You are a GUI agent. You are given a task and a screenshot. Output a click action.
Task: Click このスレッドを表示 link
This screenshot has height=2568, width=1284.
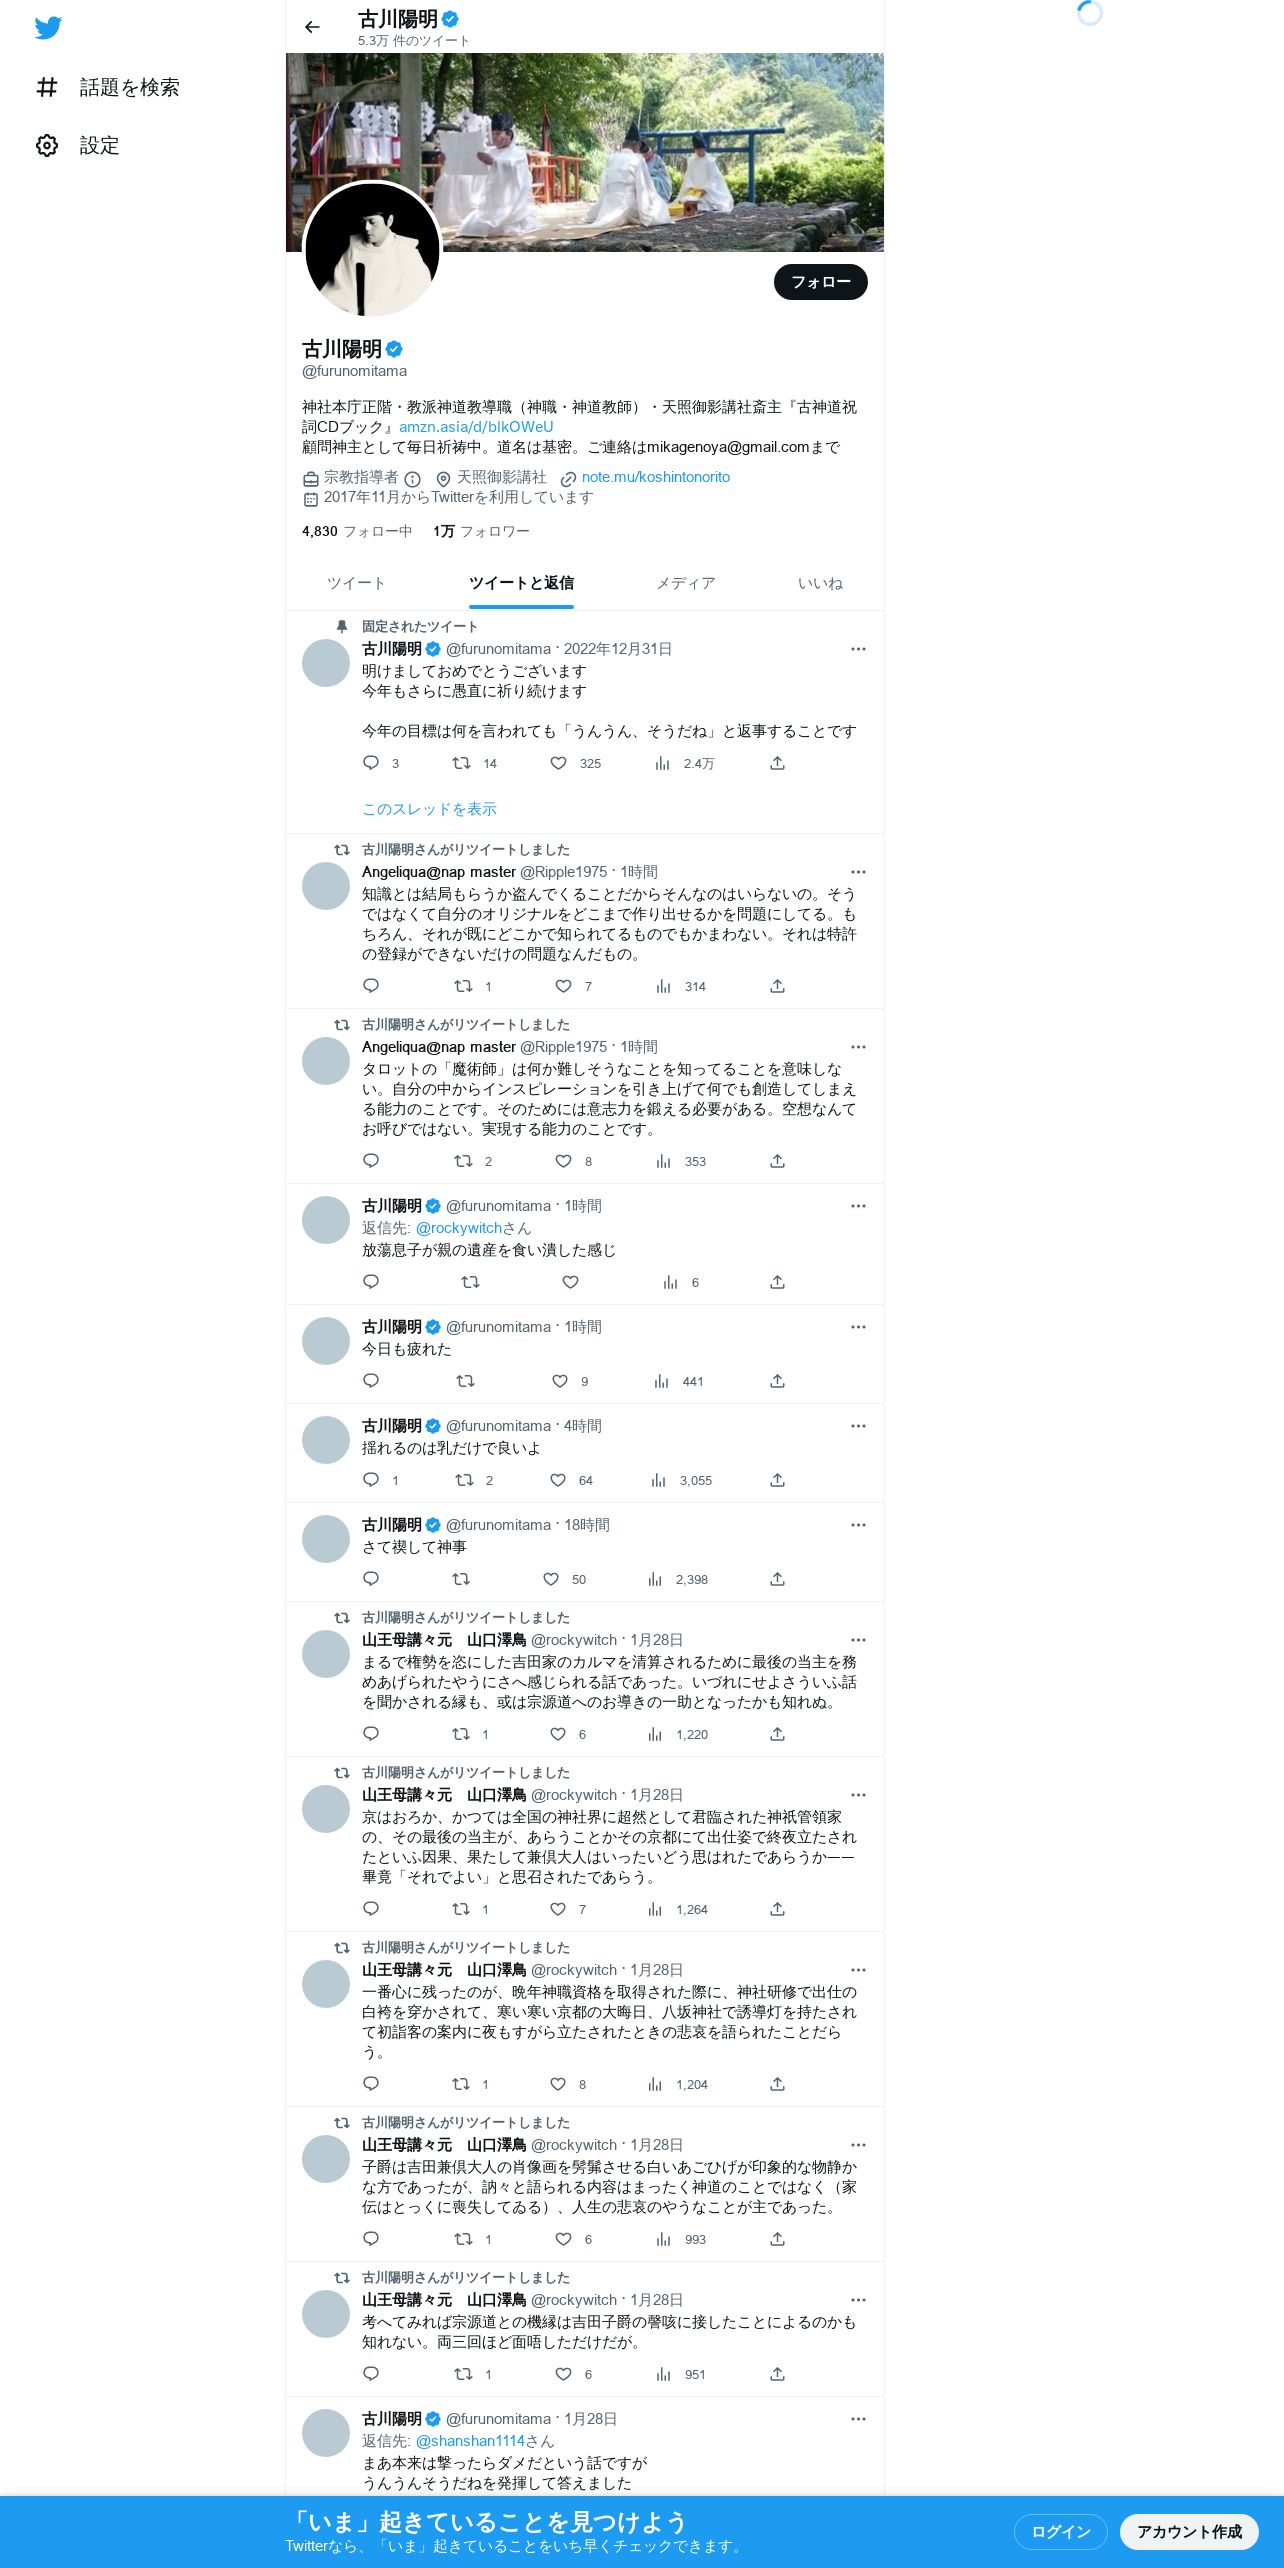click(x=429, y=809)
